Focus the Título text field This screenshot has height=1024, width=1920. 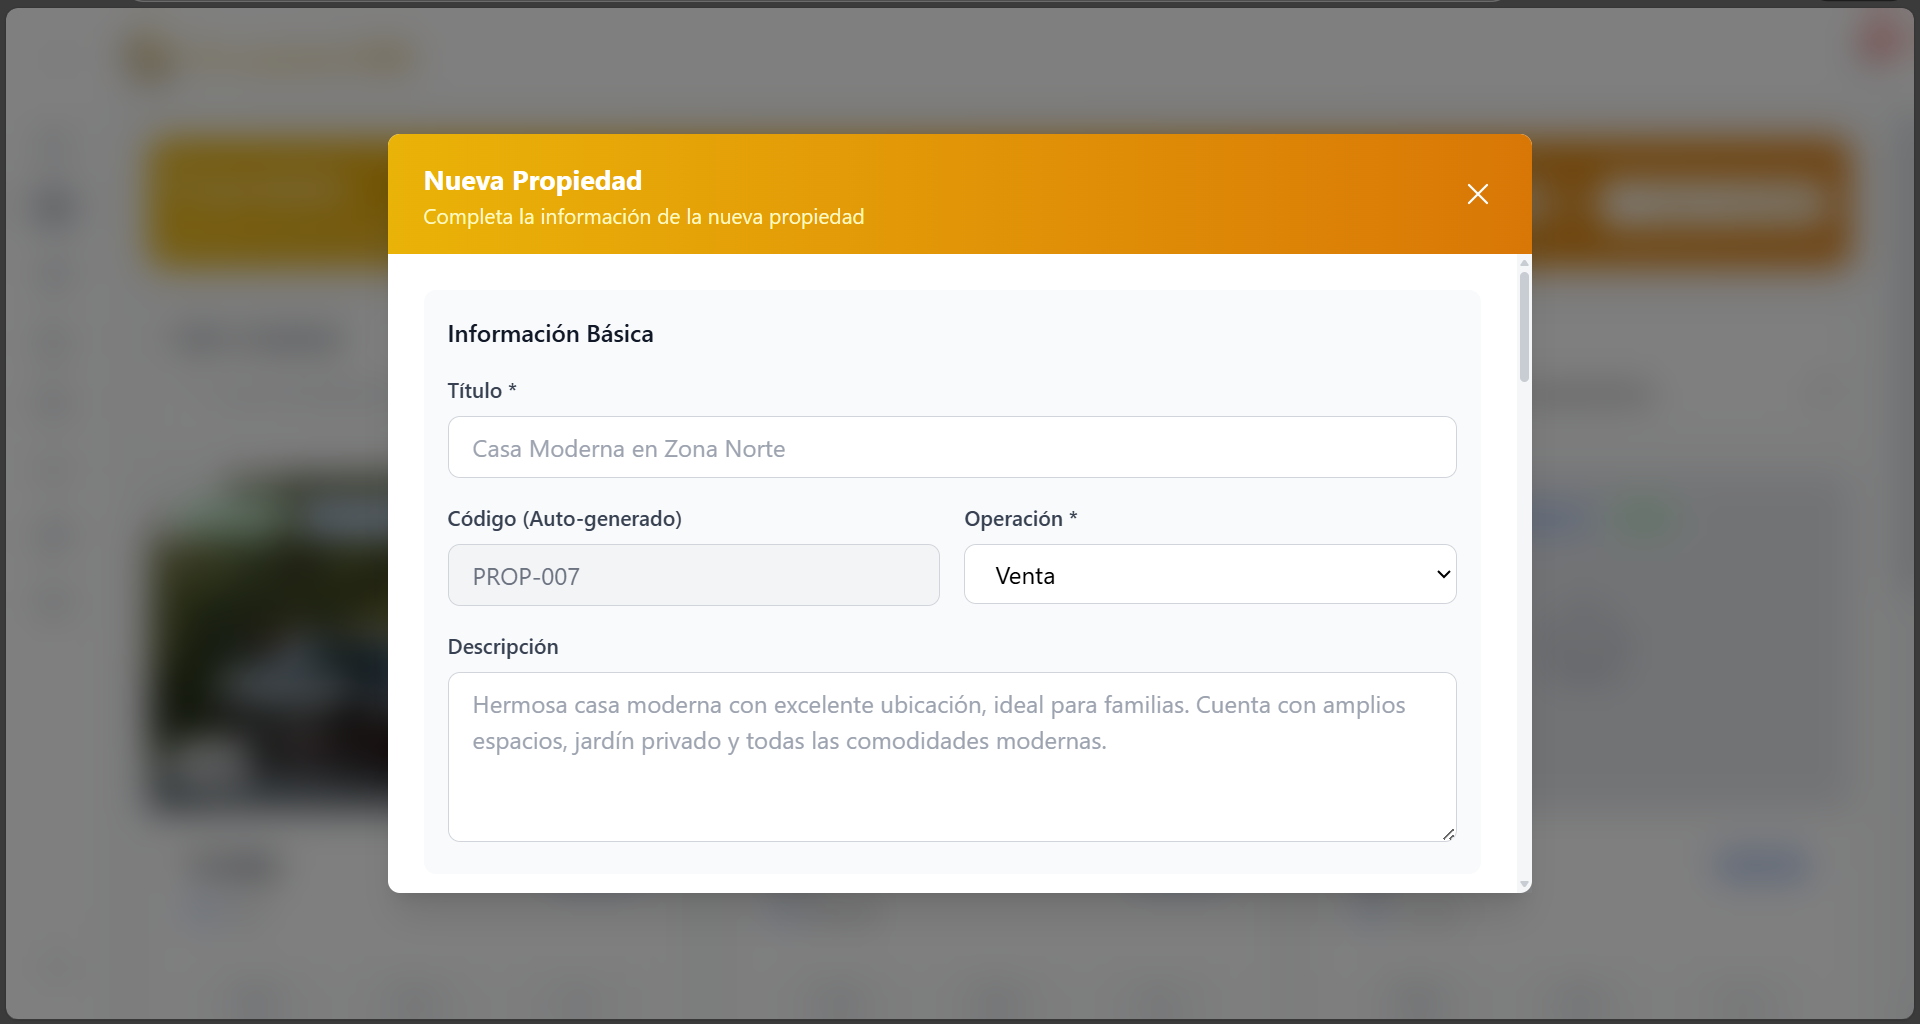[951, 448]
